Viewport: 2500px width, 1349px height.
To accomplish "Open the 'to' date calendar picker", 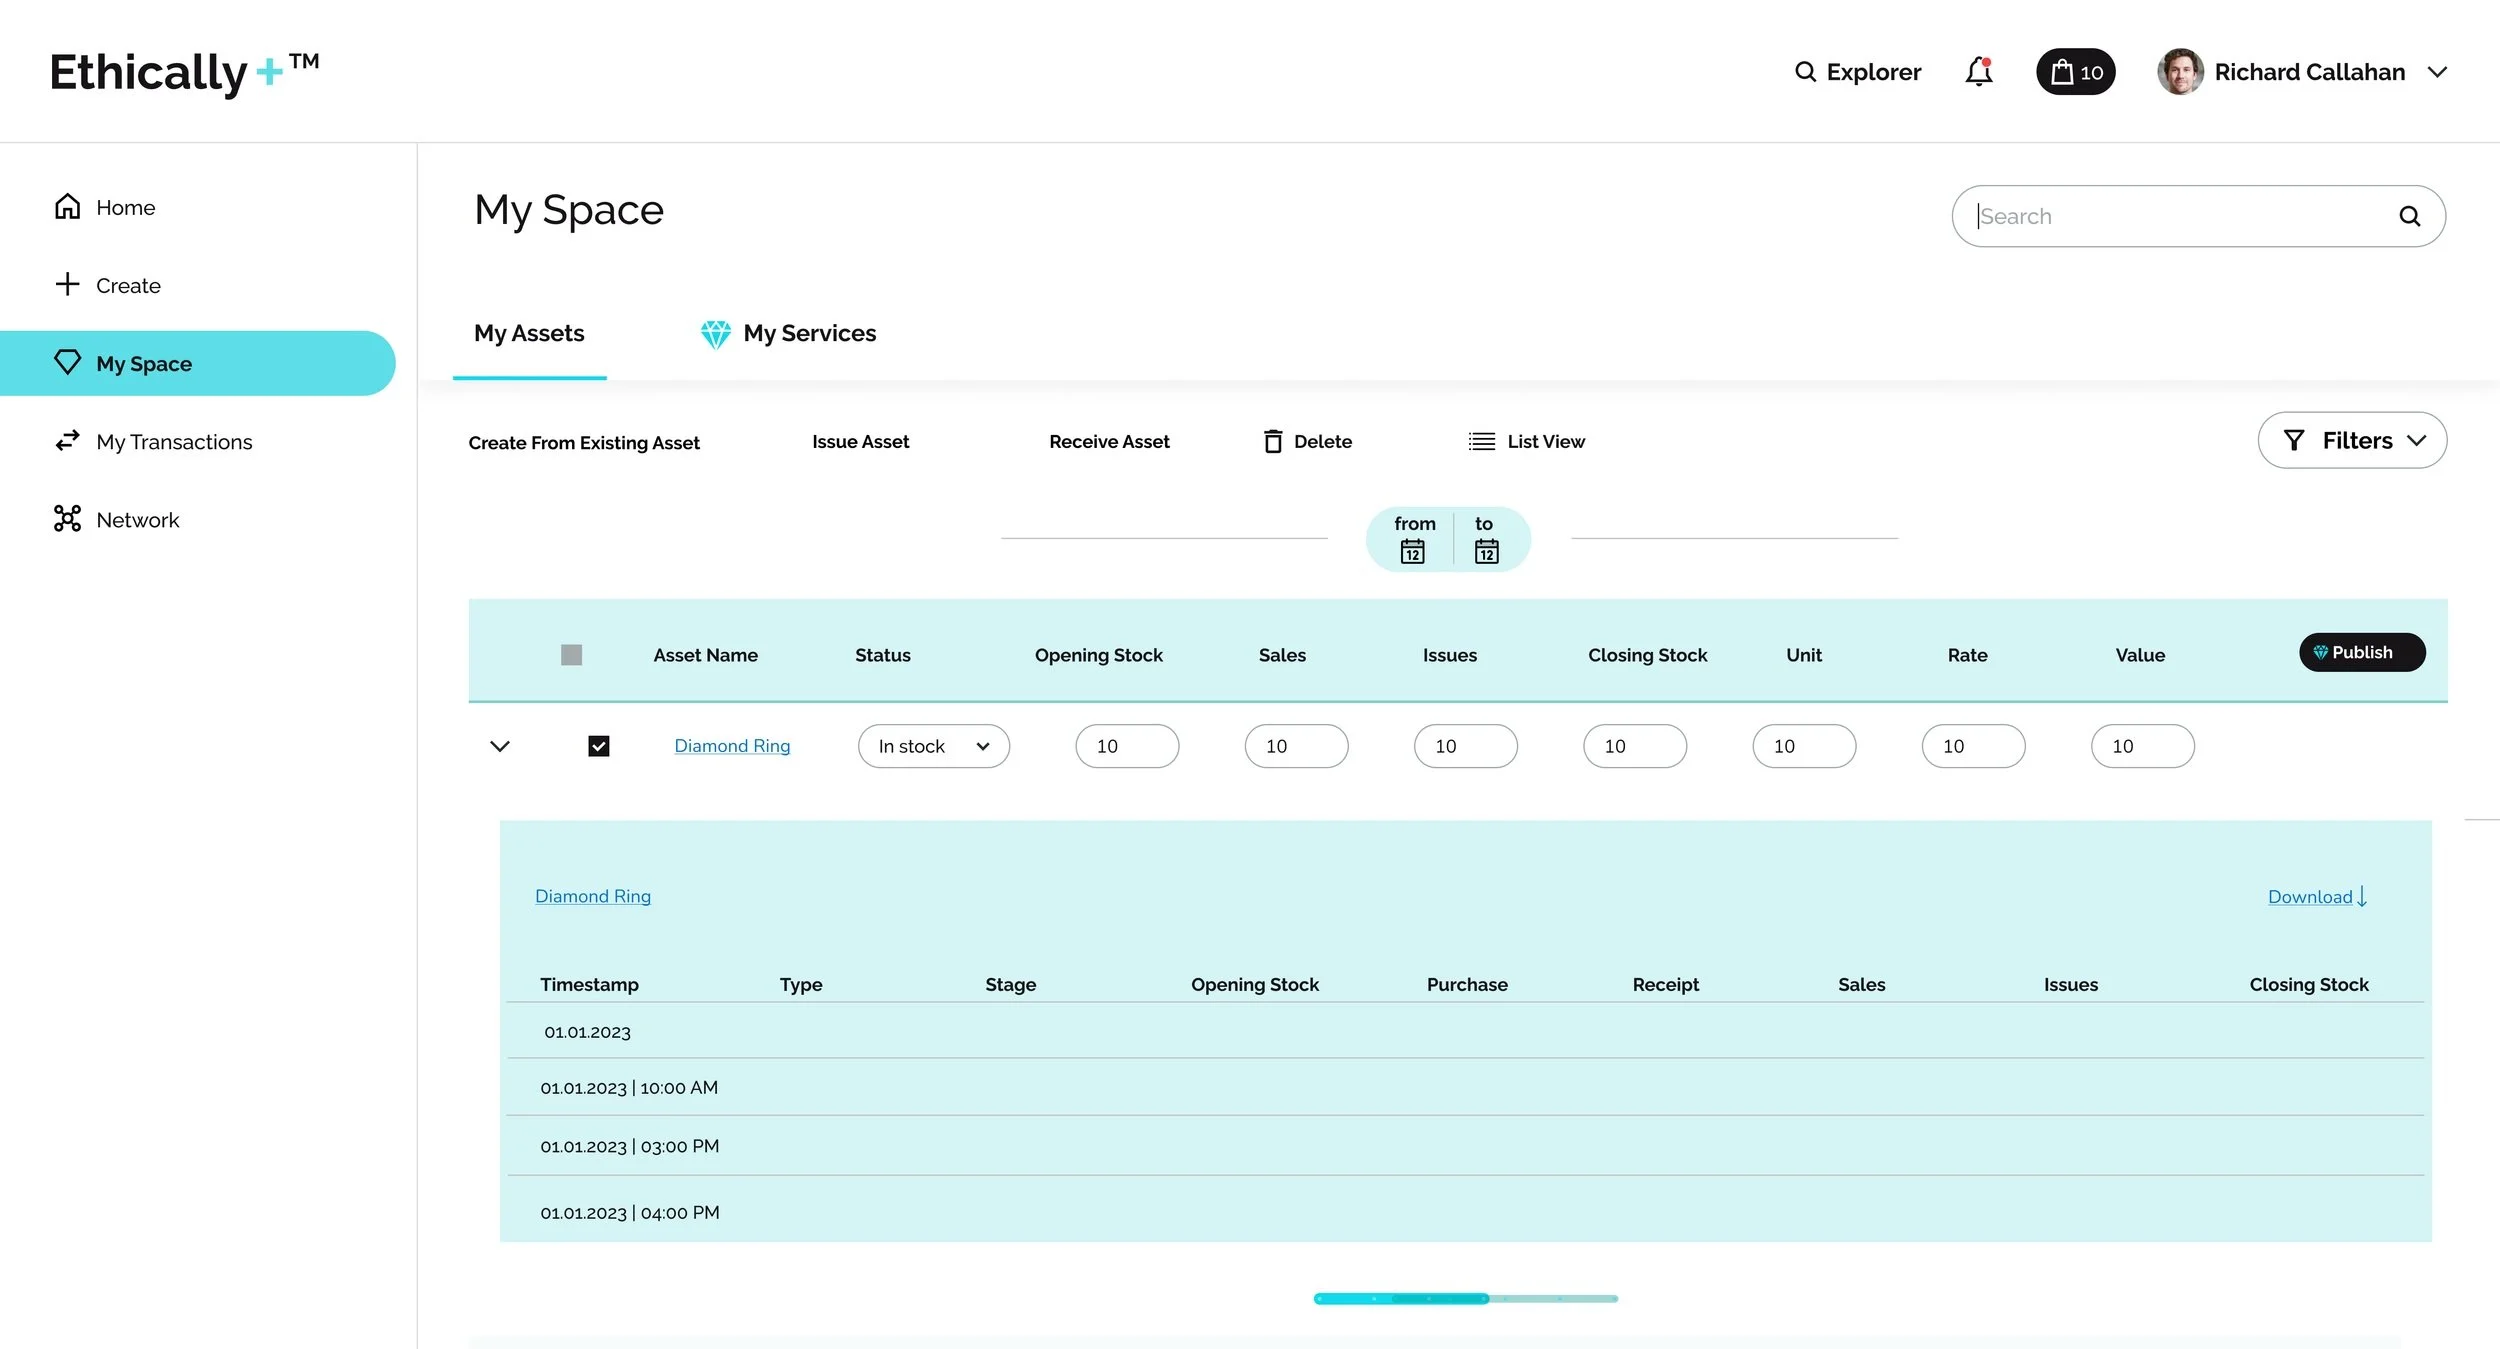I will tap(1486, 551).
